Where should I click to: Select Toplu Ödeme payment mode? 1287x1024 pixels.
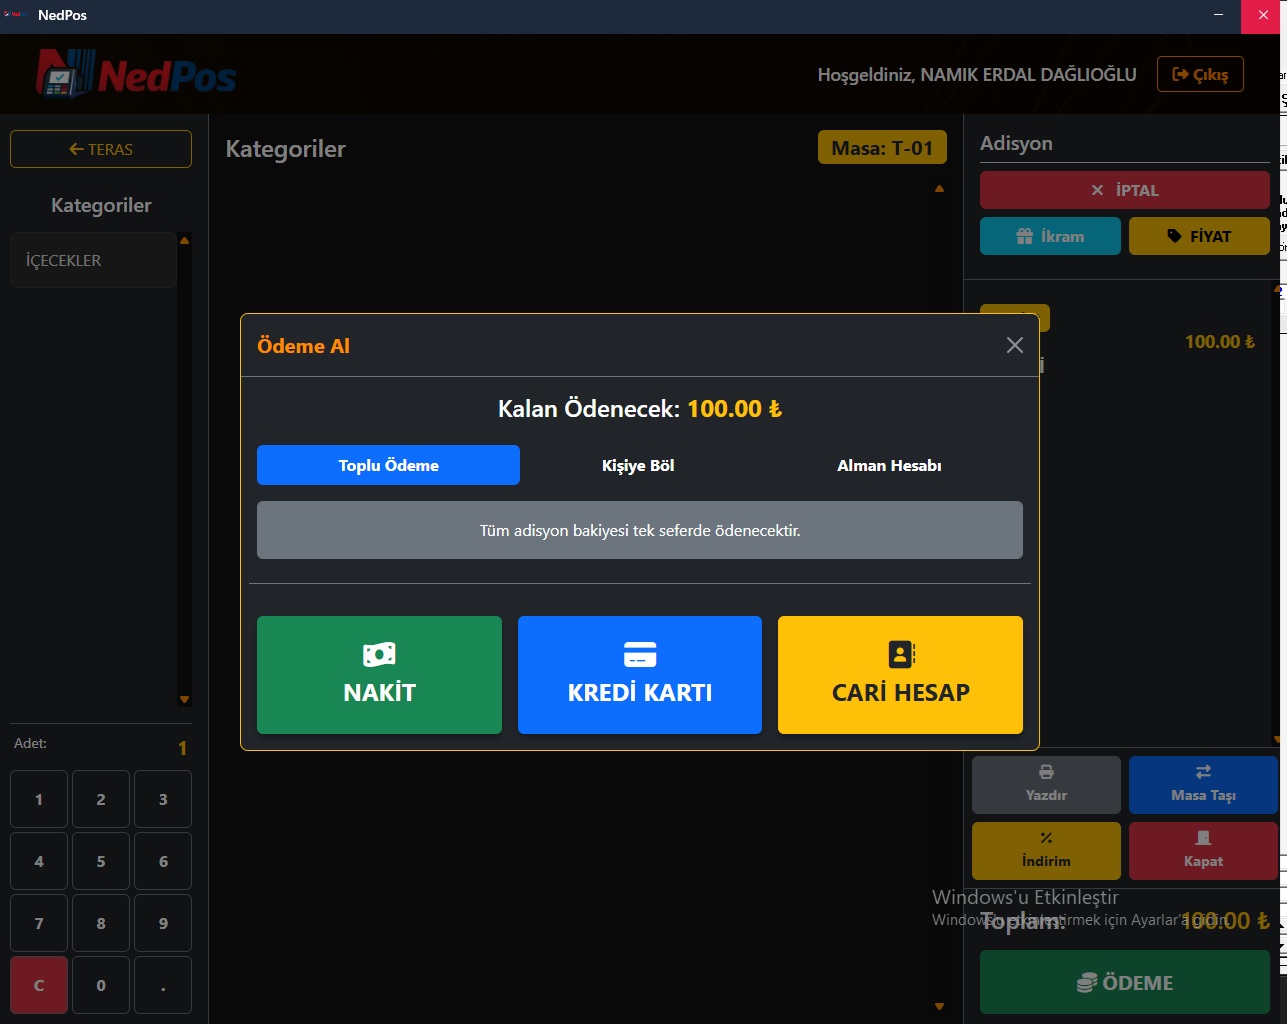388,465
